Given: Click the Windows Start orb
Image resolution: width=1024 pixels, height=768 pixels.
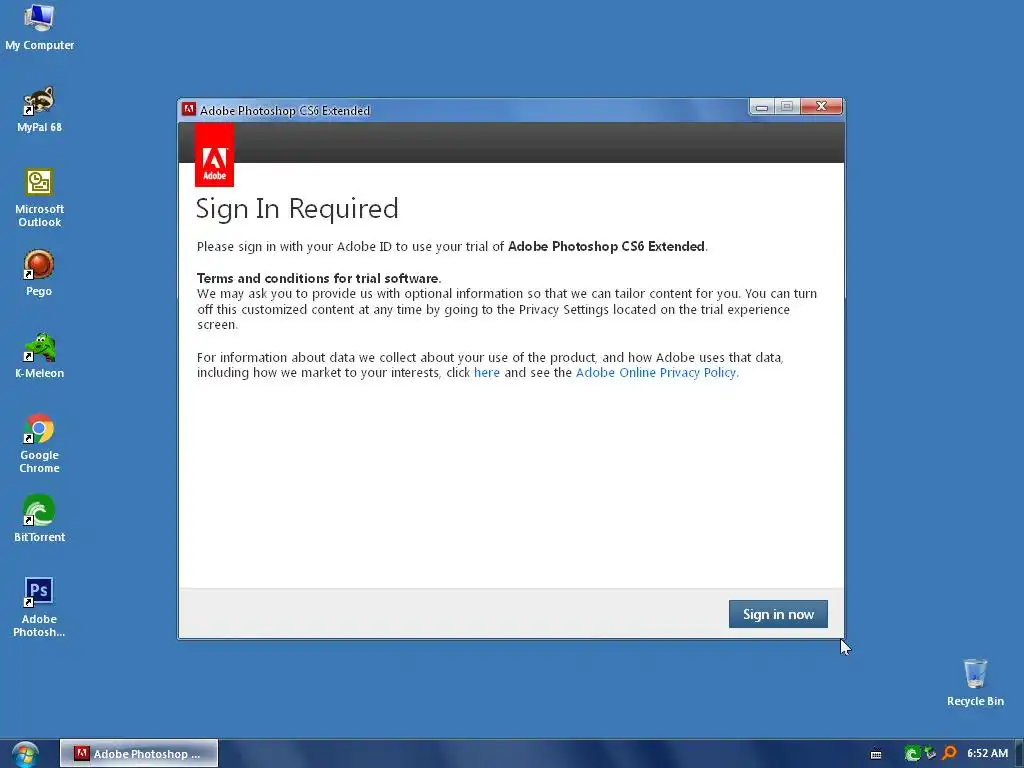Looking at the screenshot, I should (x=25, y=754).
